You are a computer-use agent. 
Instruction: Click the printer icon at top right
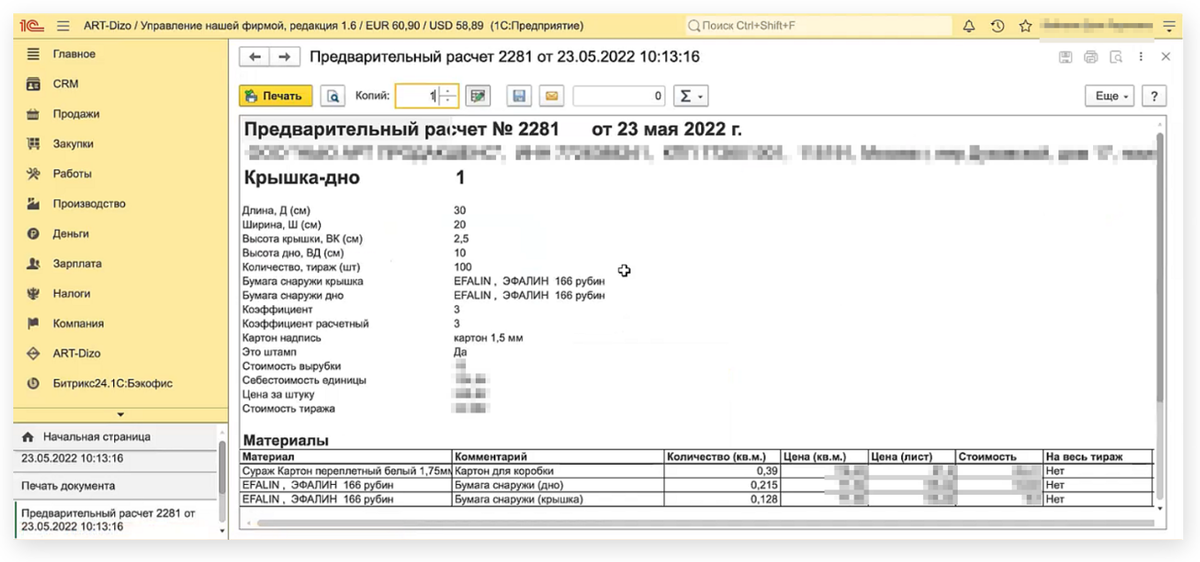[1091, 58]
